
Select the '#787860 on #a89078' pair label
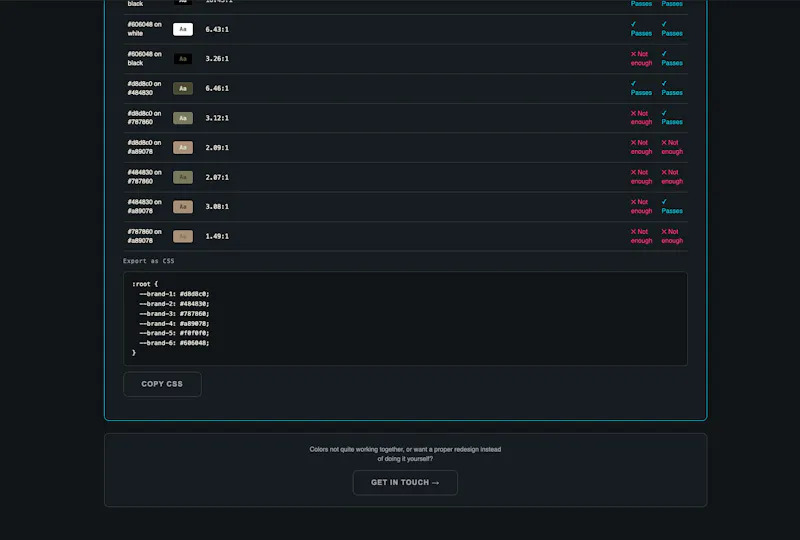click(x=144, y=236)
